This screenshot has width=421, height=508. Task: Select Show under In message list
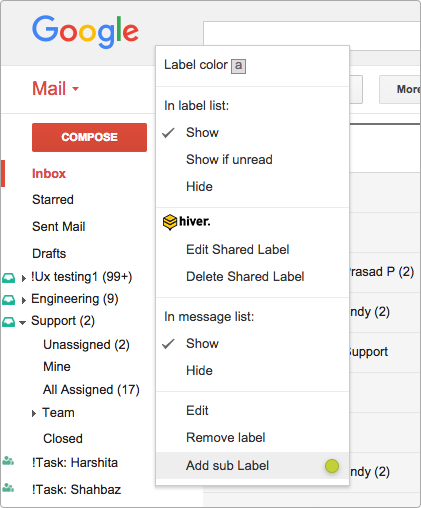202,344
